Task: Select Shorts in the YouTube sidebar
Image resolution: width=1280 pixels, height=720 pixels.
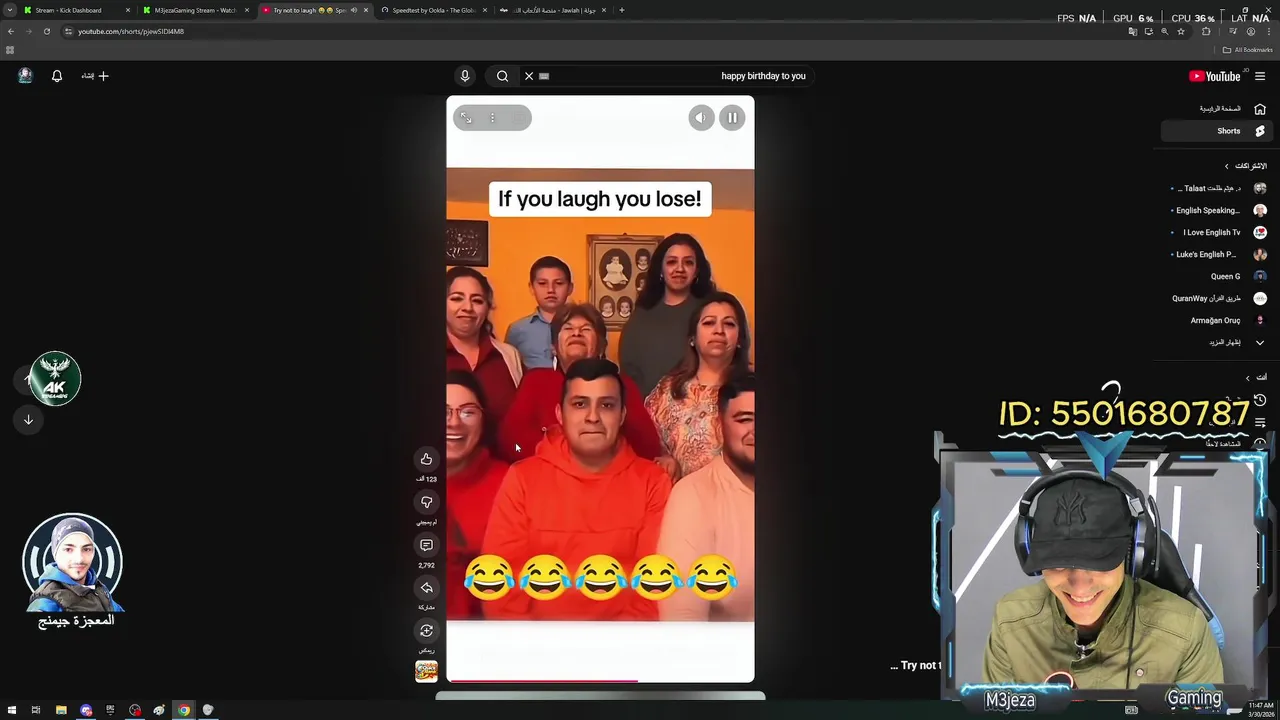Action: (1216, 131)
